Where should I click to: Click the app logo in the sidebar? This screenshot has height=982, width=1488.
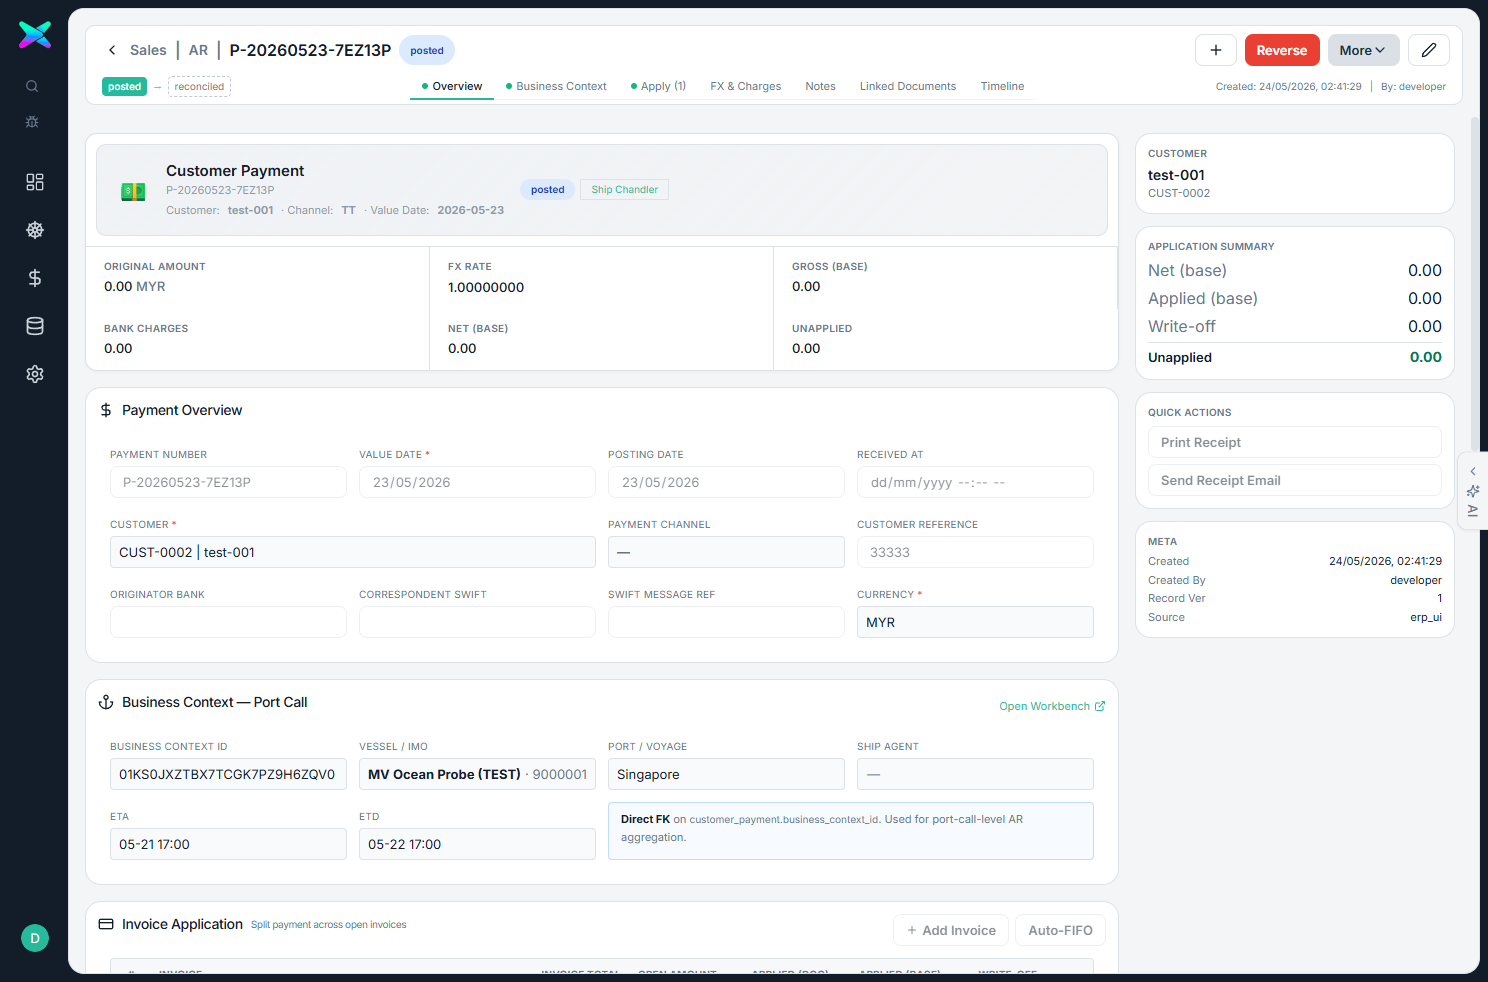35,35
